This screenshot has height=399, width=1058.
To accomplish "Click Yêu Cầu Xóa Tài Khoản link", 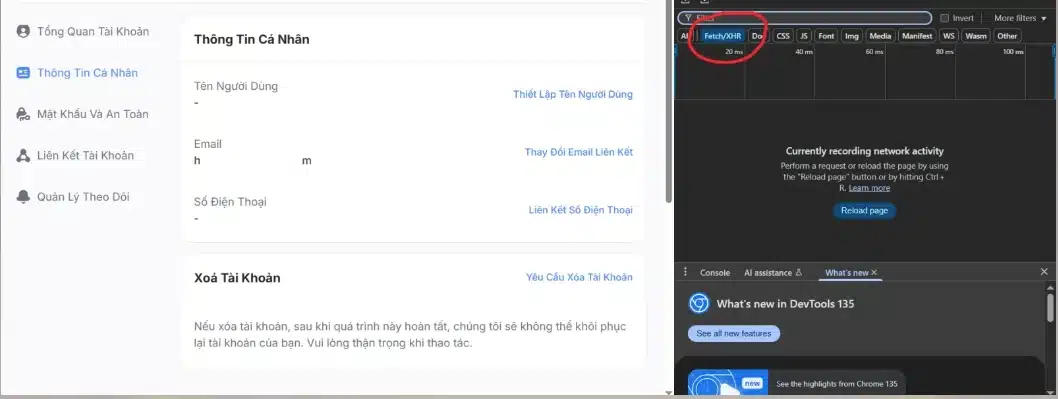I will 580,277.
